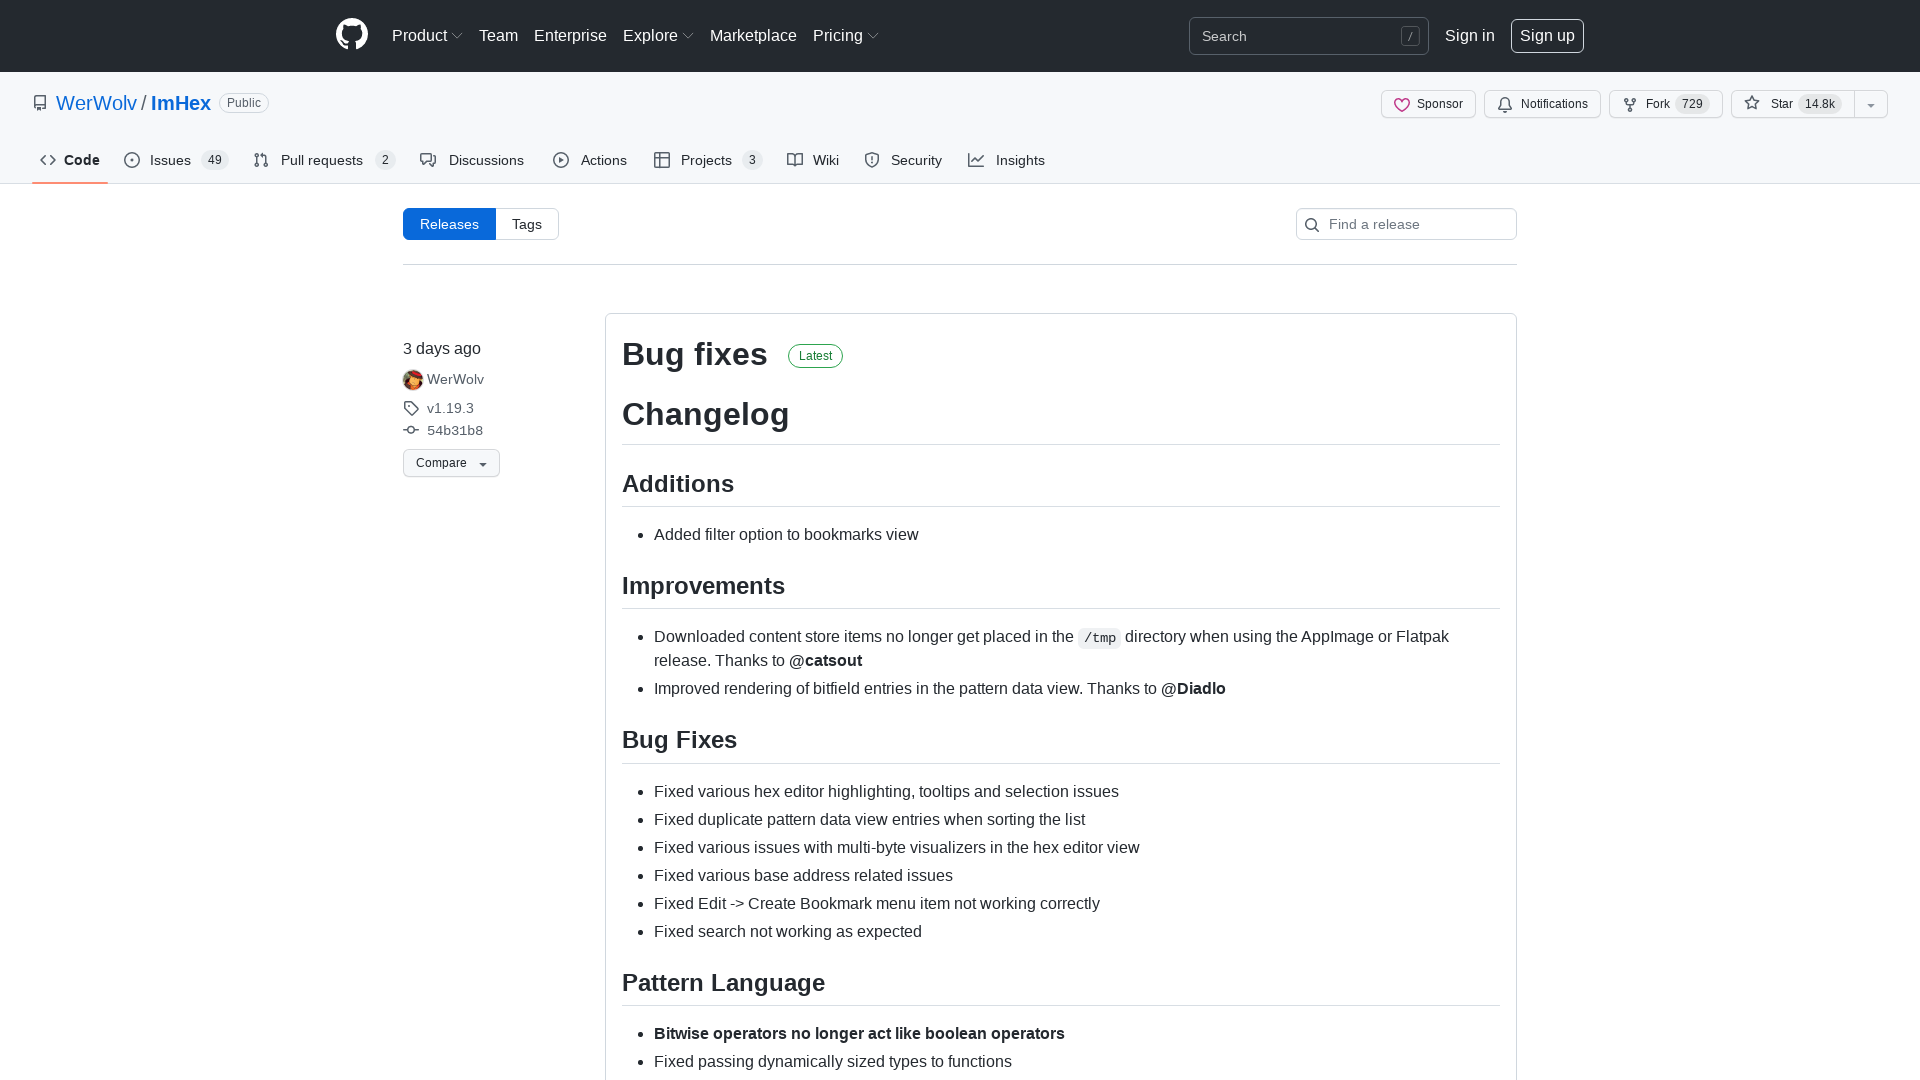Viewport: 1920px width, 1080px height.
Task: Click the Sign up button
Action: point(1547,35)
